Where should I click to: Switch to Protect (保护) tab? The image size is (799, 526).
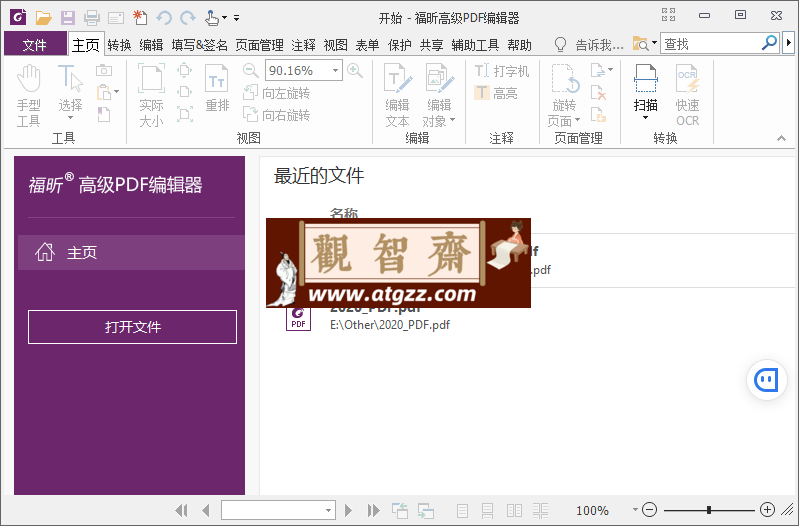point(400,45)
